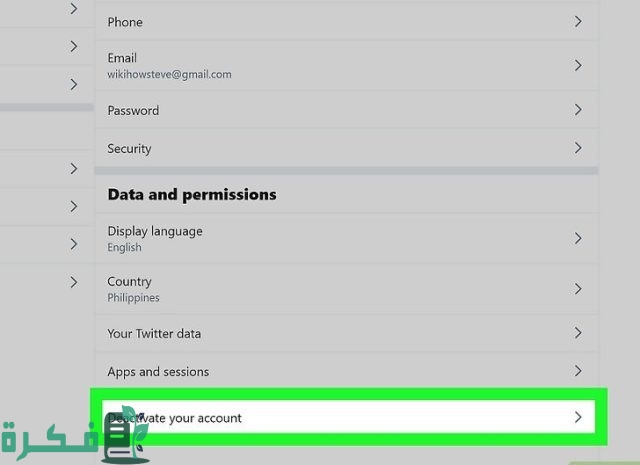Click the arrow beside the Email row
The height and width of the screenshot is (465, 640).
(x=578, y=65)
